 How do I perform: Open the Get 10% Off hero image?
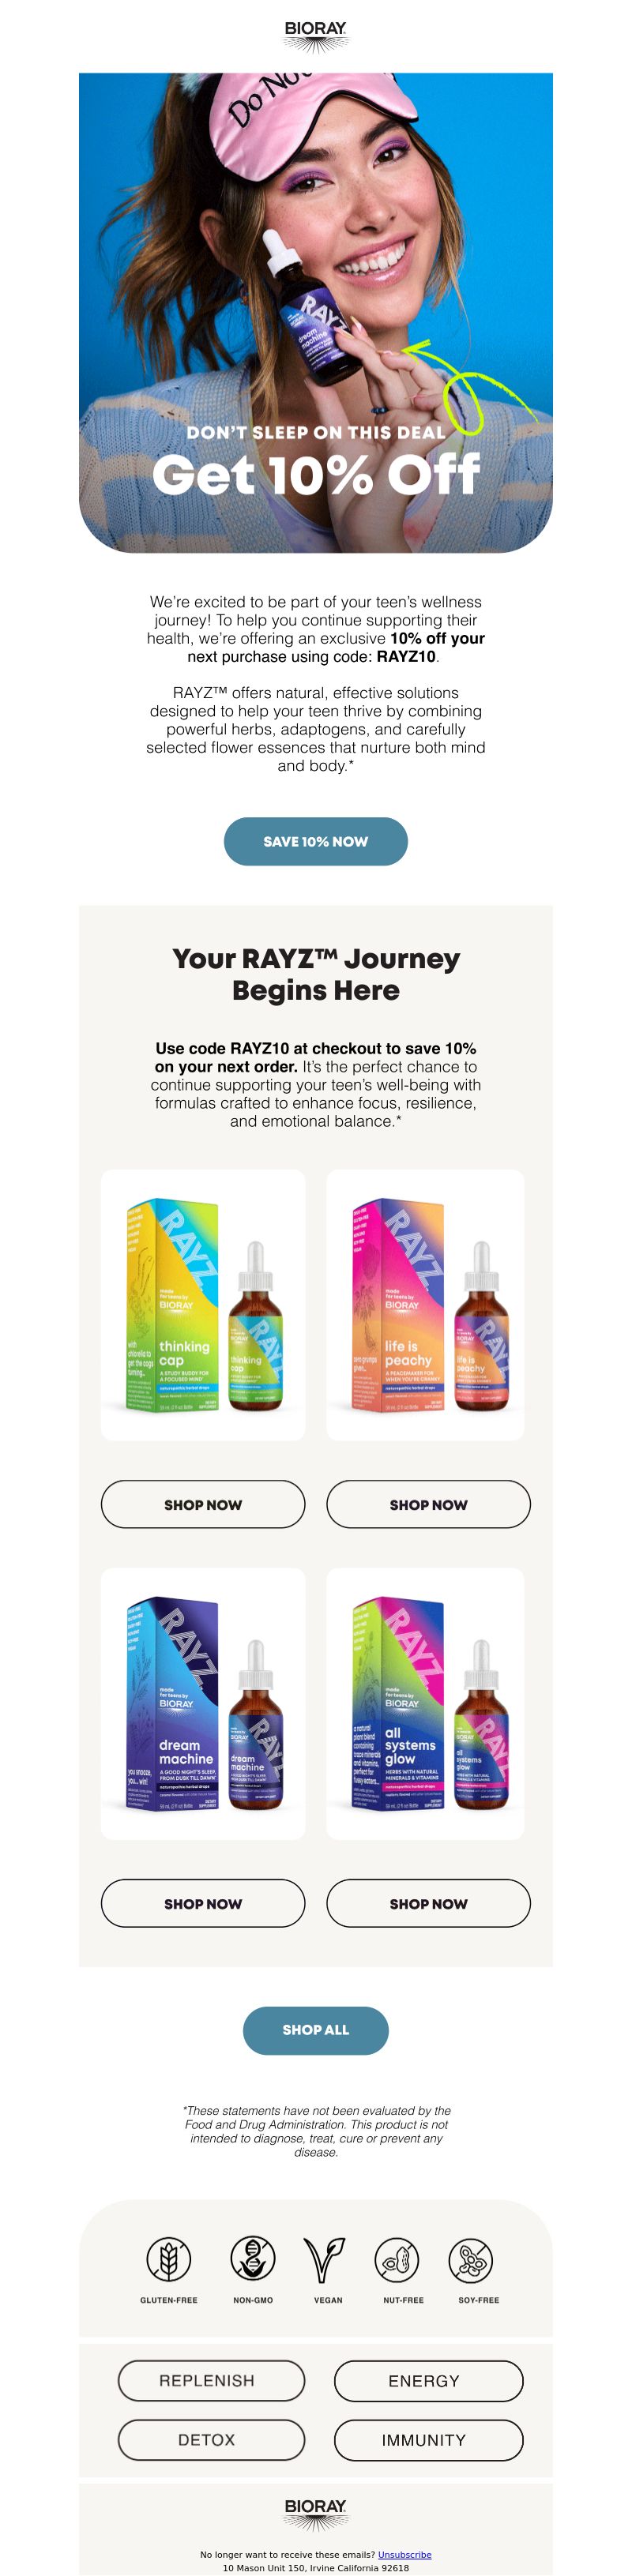point(316,313)
